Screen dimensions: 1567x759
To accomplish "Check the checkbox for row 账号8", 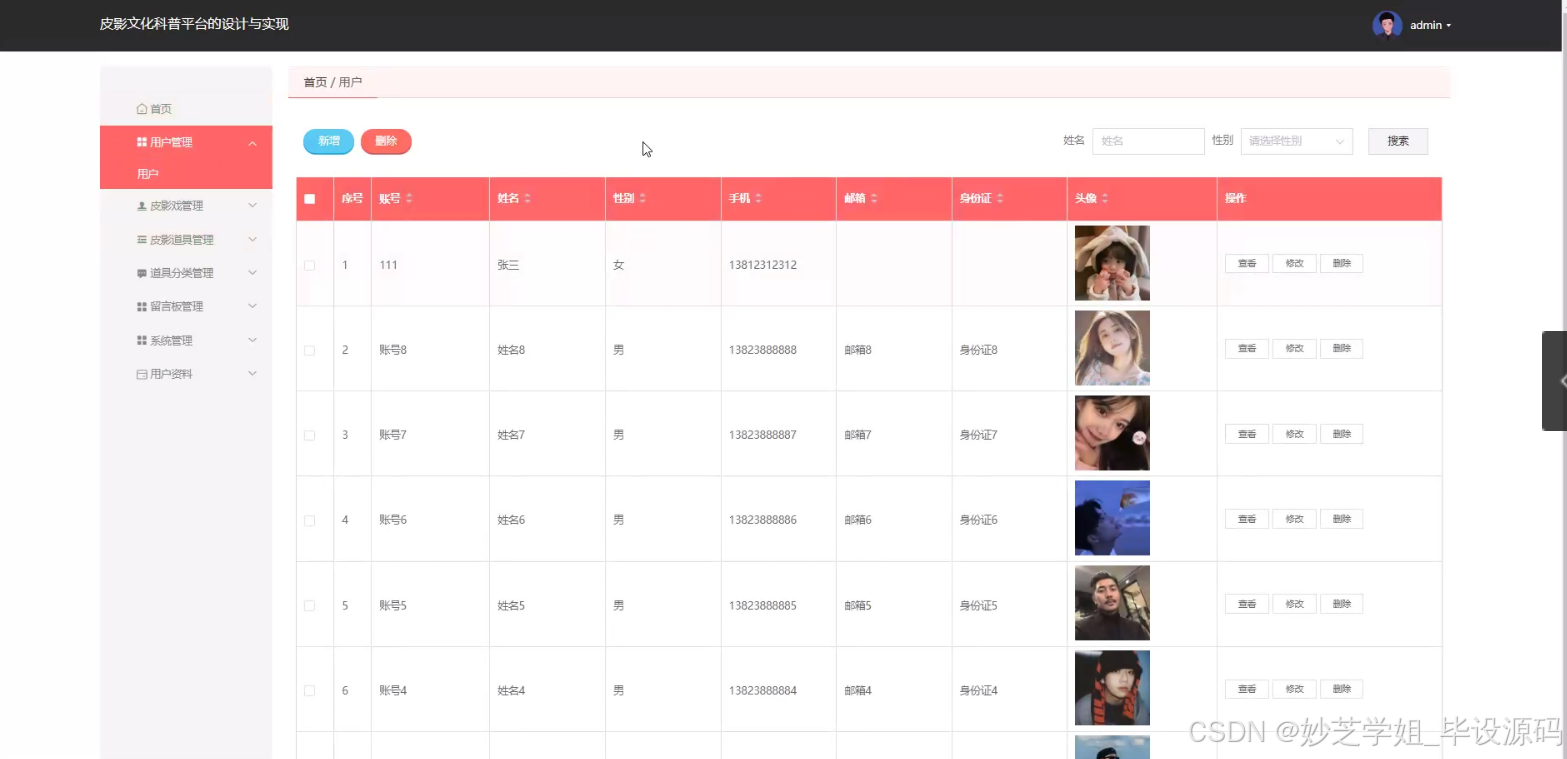I will (x=310, y=350).
